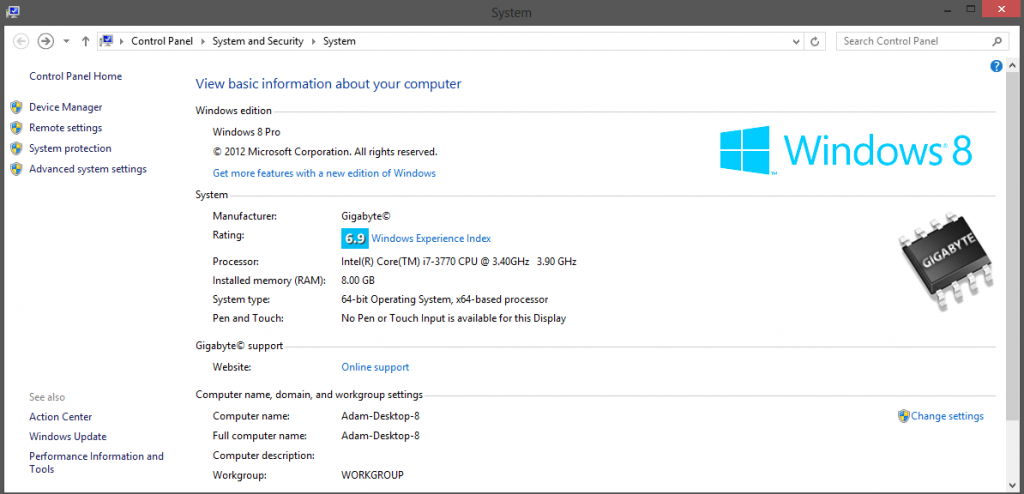Open Windows Experience Index link
This screenshot has height=494, width=1024.
(x=431, y=239)
